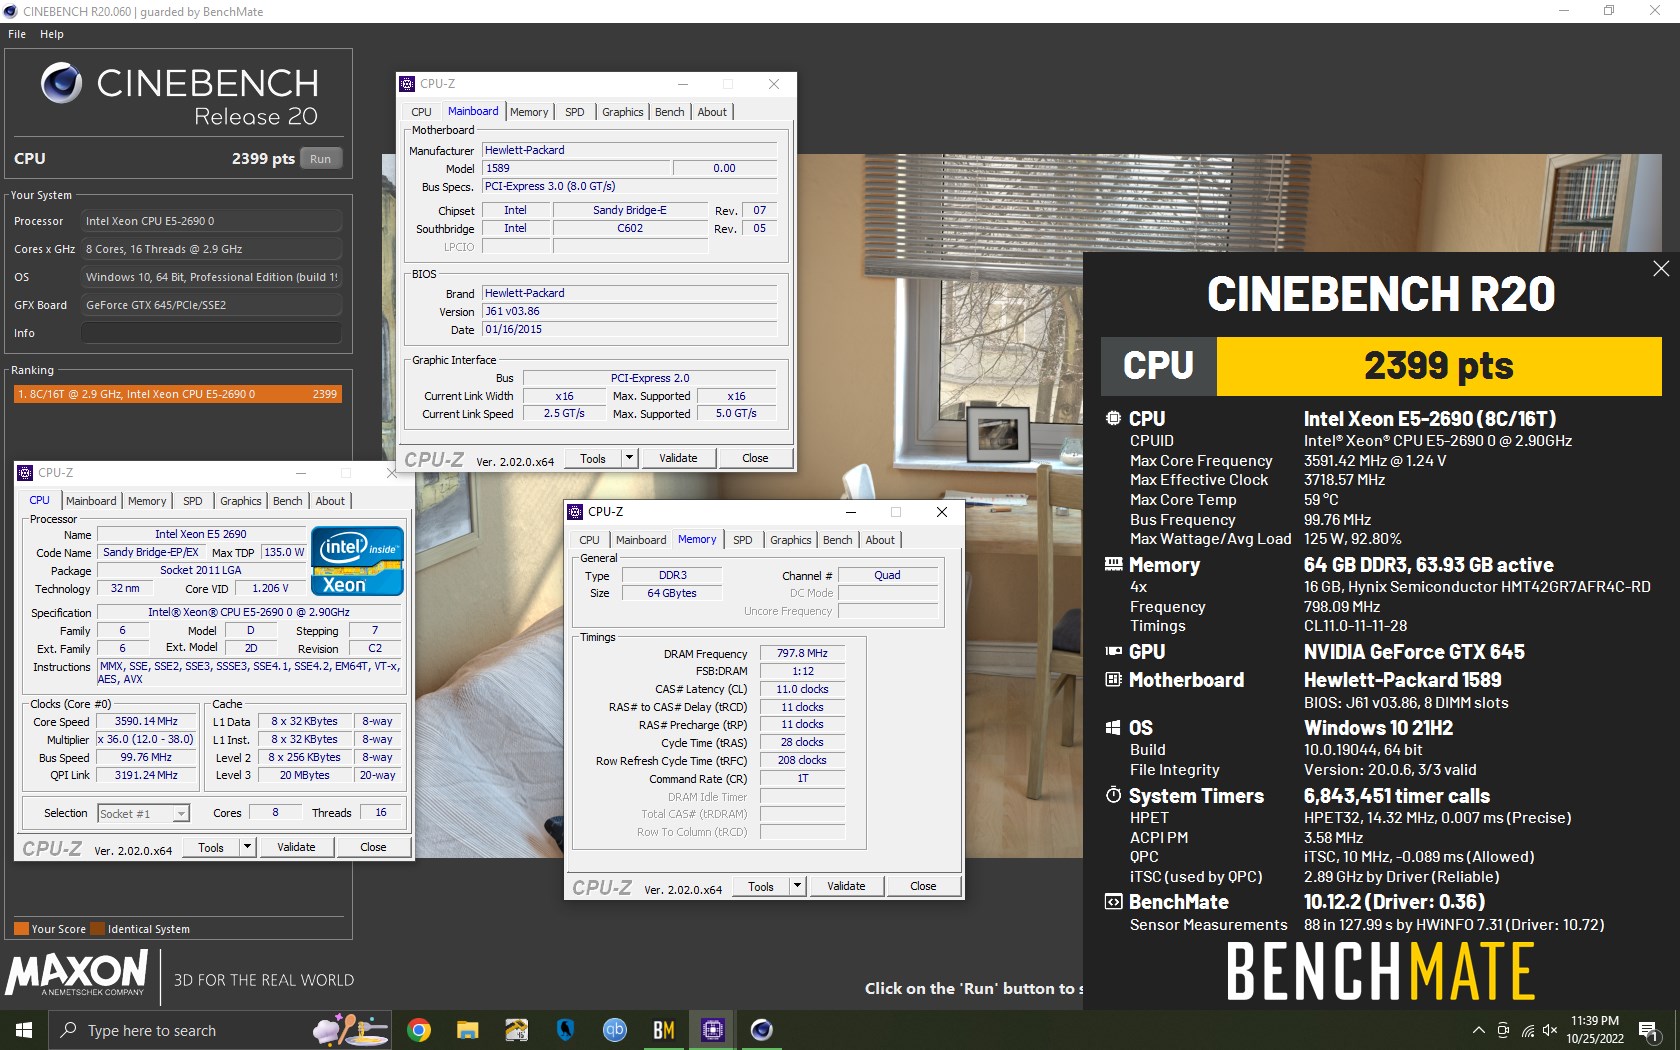The width and height of the screenshot is (1680, 1050).
Task: Open the notification center icon
Action: [1650, 1030]
